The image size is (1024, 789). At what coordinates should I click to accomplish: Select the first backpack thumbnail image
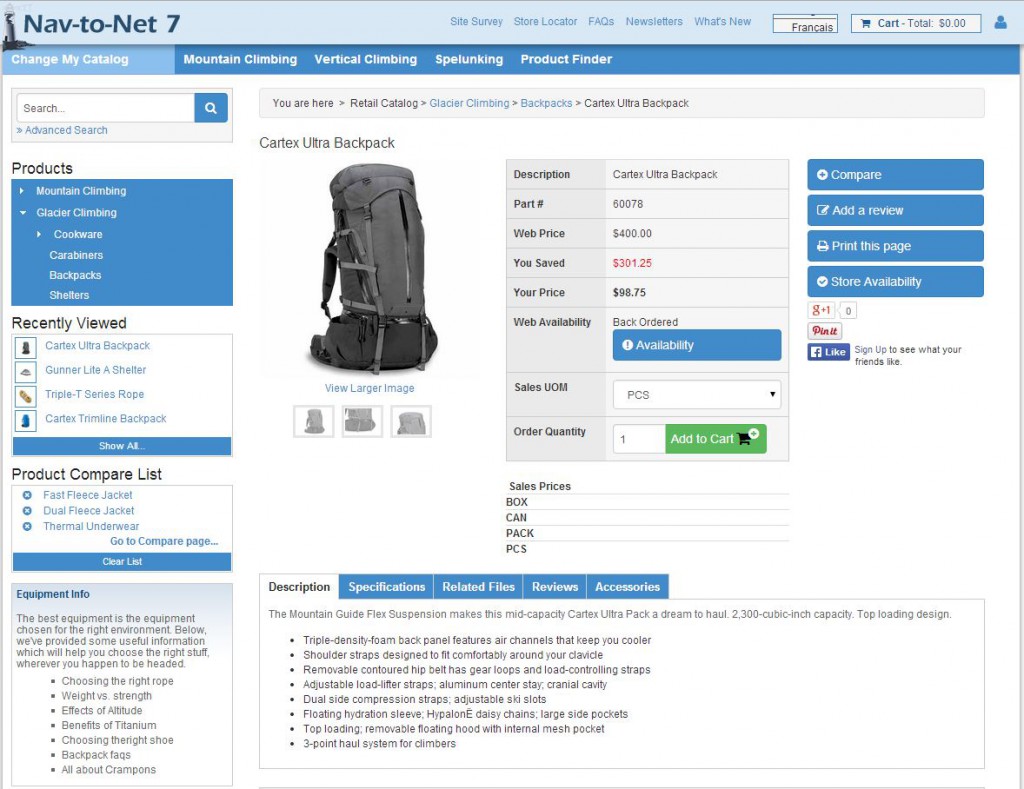coord(314,421)
